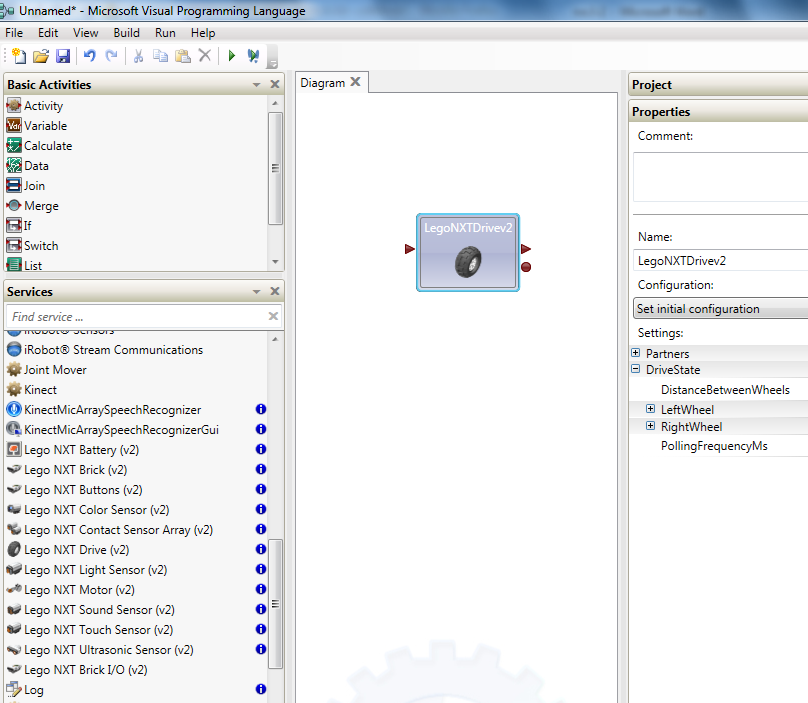
Task: Open Services panel dropdown arrow
Action: (x=256, y=292)
